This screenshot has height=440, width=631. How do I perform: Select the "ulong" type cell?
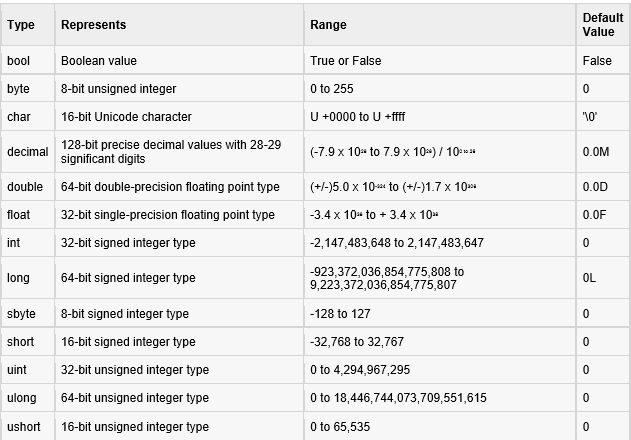pyautogui.click(x=22, y=398)
